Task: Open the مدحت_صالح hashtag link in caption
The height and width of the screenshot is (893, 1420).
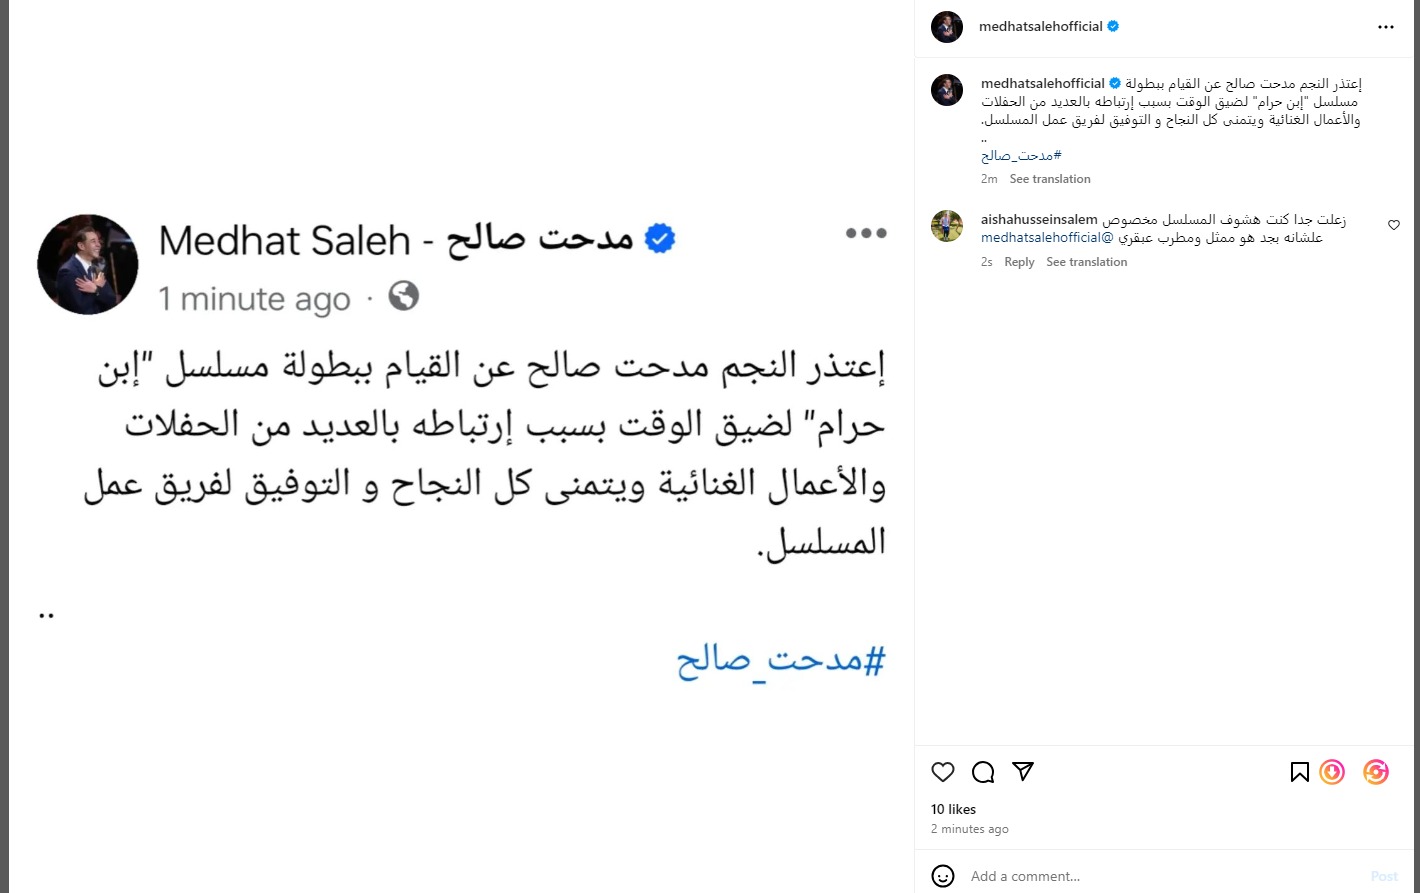Action: click(x=1021, y=156)
